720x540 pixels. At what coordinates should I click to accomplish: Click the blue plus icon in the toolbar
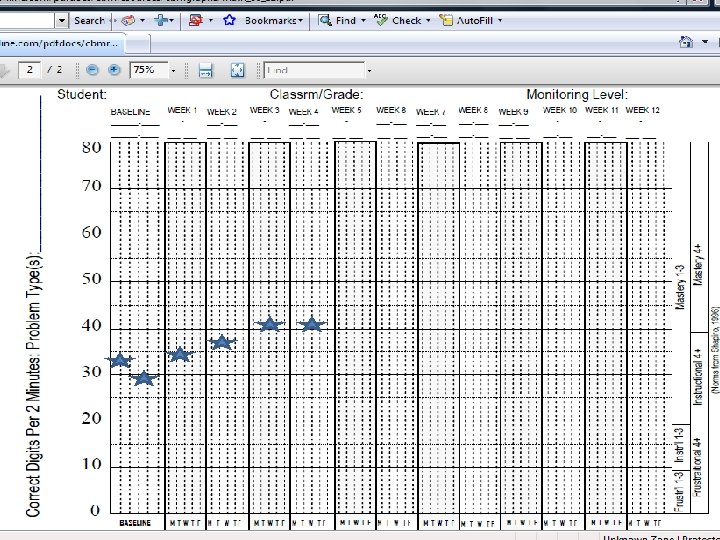(161, 20)
